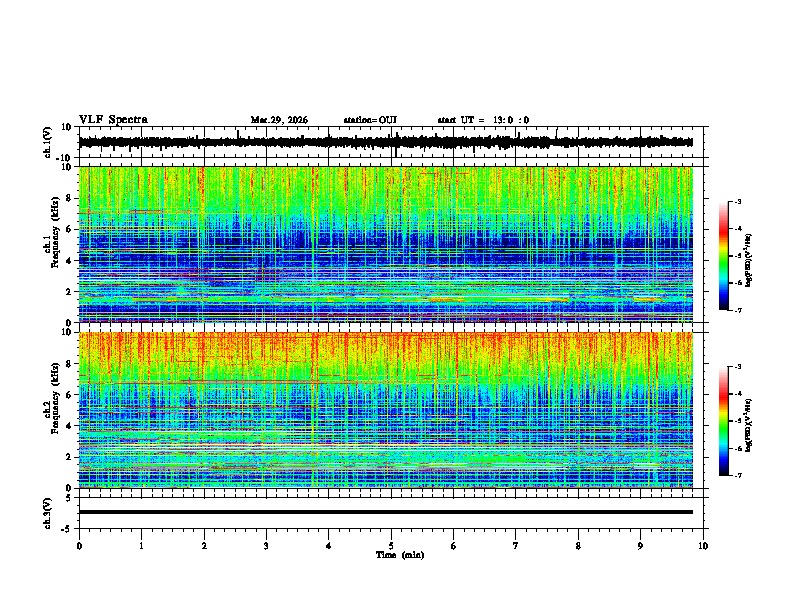792x612 pixels.
Task: Click the ch.1(V) waveform axis label
Action: (x=47, y=142)
